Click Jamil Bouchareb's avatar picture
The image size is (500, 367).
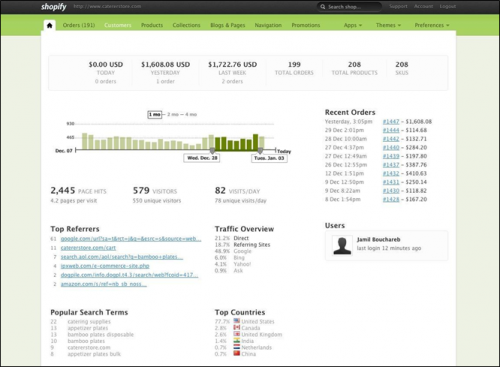coord(342,246)
